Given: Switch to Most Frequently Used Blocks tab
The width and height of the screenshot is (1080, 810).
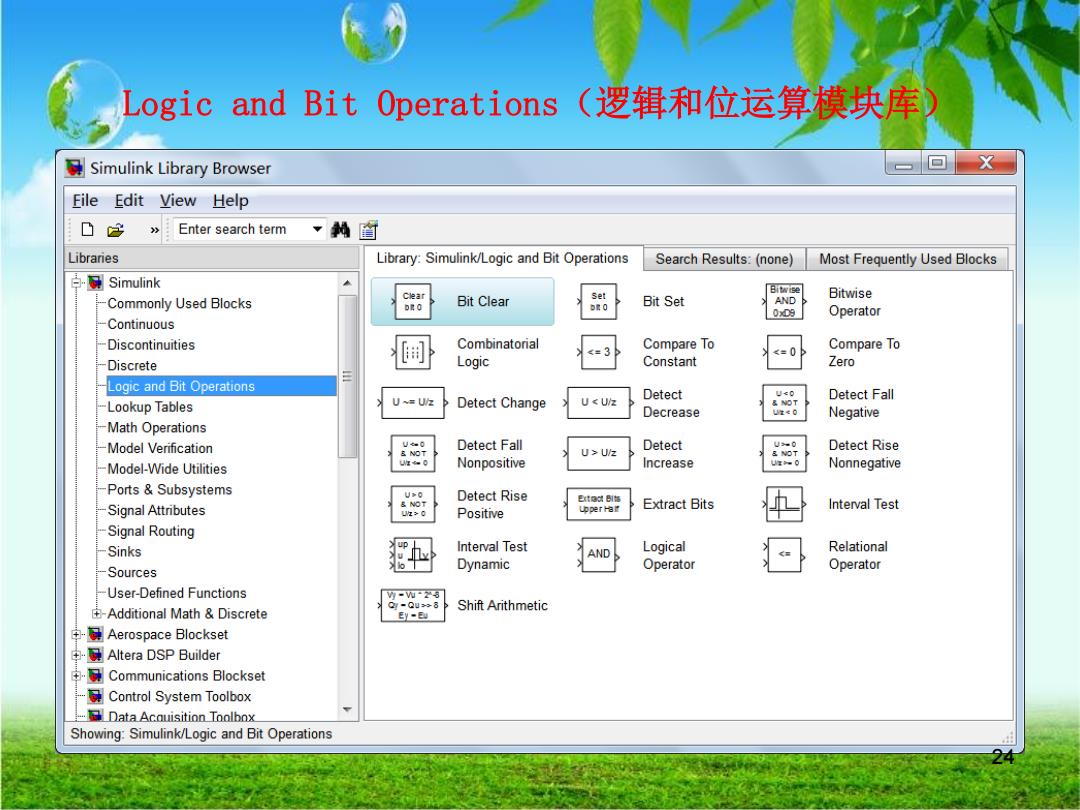Looking at the screenshot, I should click(x=908, y=259).
